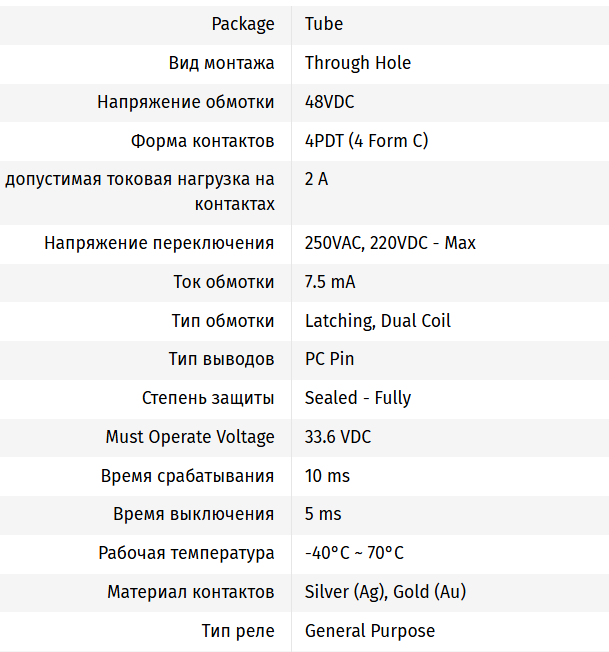The height and width of the screenshot is (652, 609).
Task: Click the "Through Hole" mounting value
Action: (x=357, y=63)
